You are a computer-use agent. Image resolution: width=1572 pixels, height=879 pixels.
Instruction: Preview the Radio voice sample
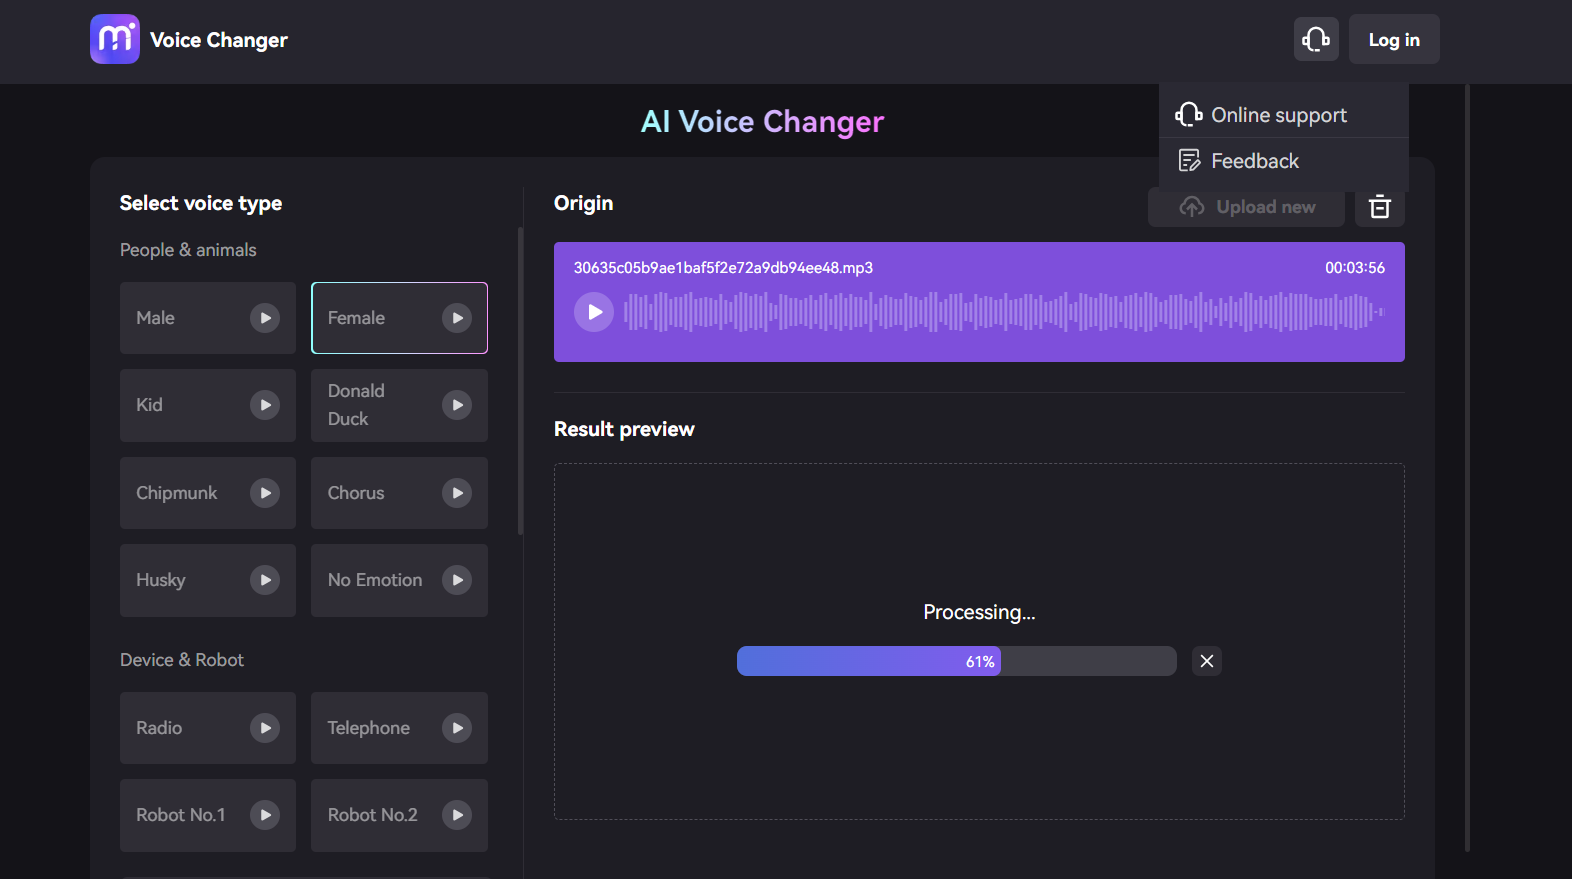coord(265,728)
